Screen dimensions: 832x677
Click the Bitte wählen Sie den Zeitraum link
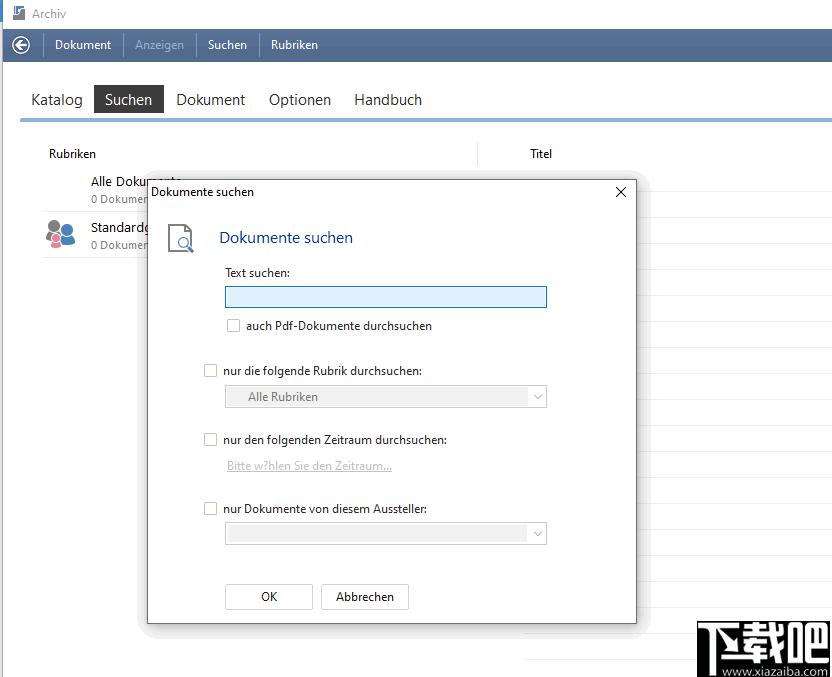point(309,466)
